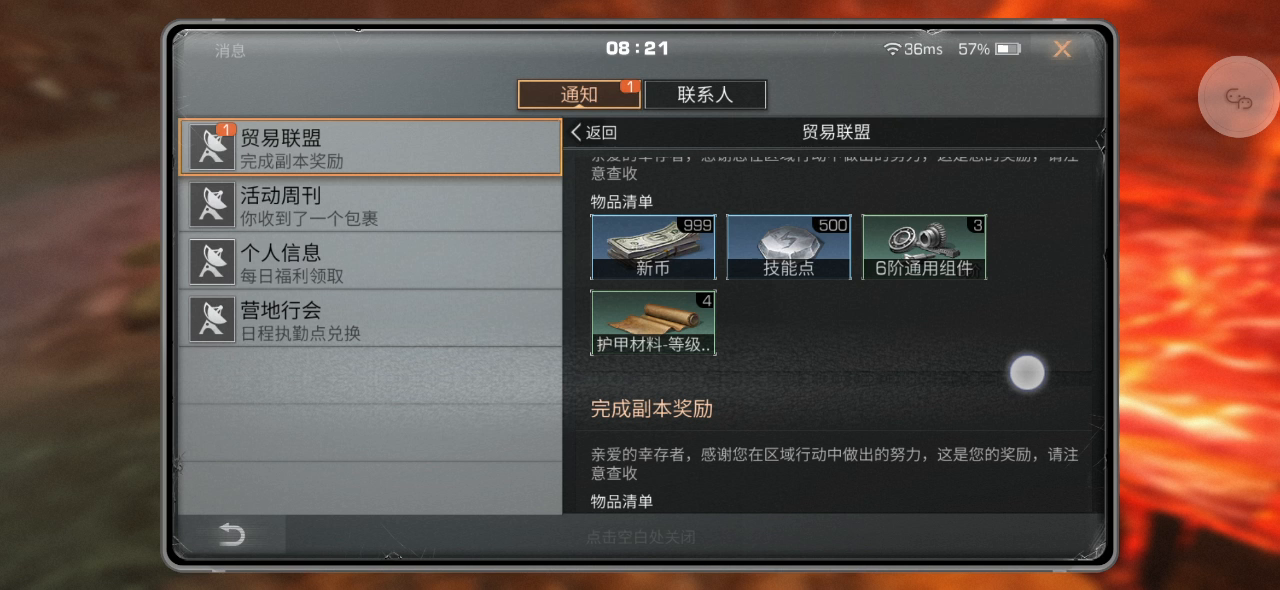Click the battery status indicator
Image resolution: width=1280 pixels, height=590 pixels.
point(1008,49)
